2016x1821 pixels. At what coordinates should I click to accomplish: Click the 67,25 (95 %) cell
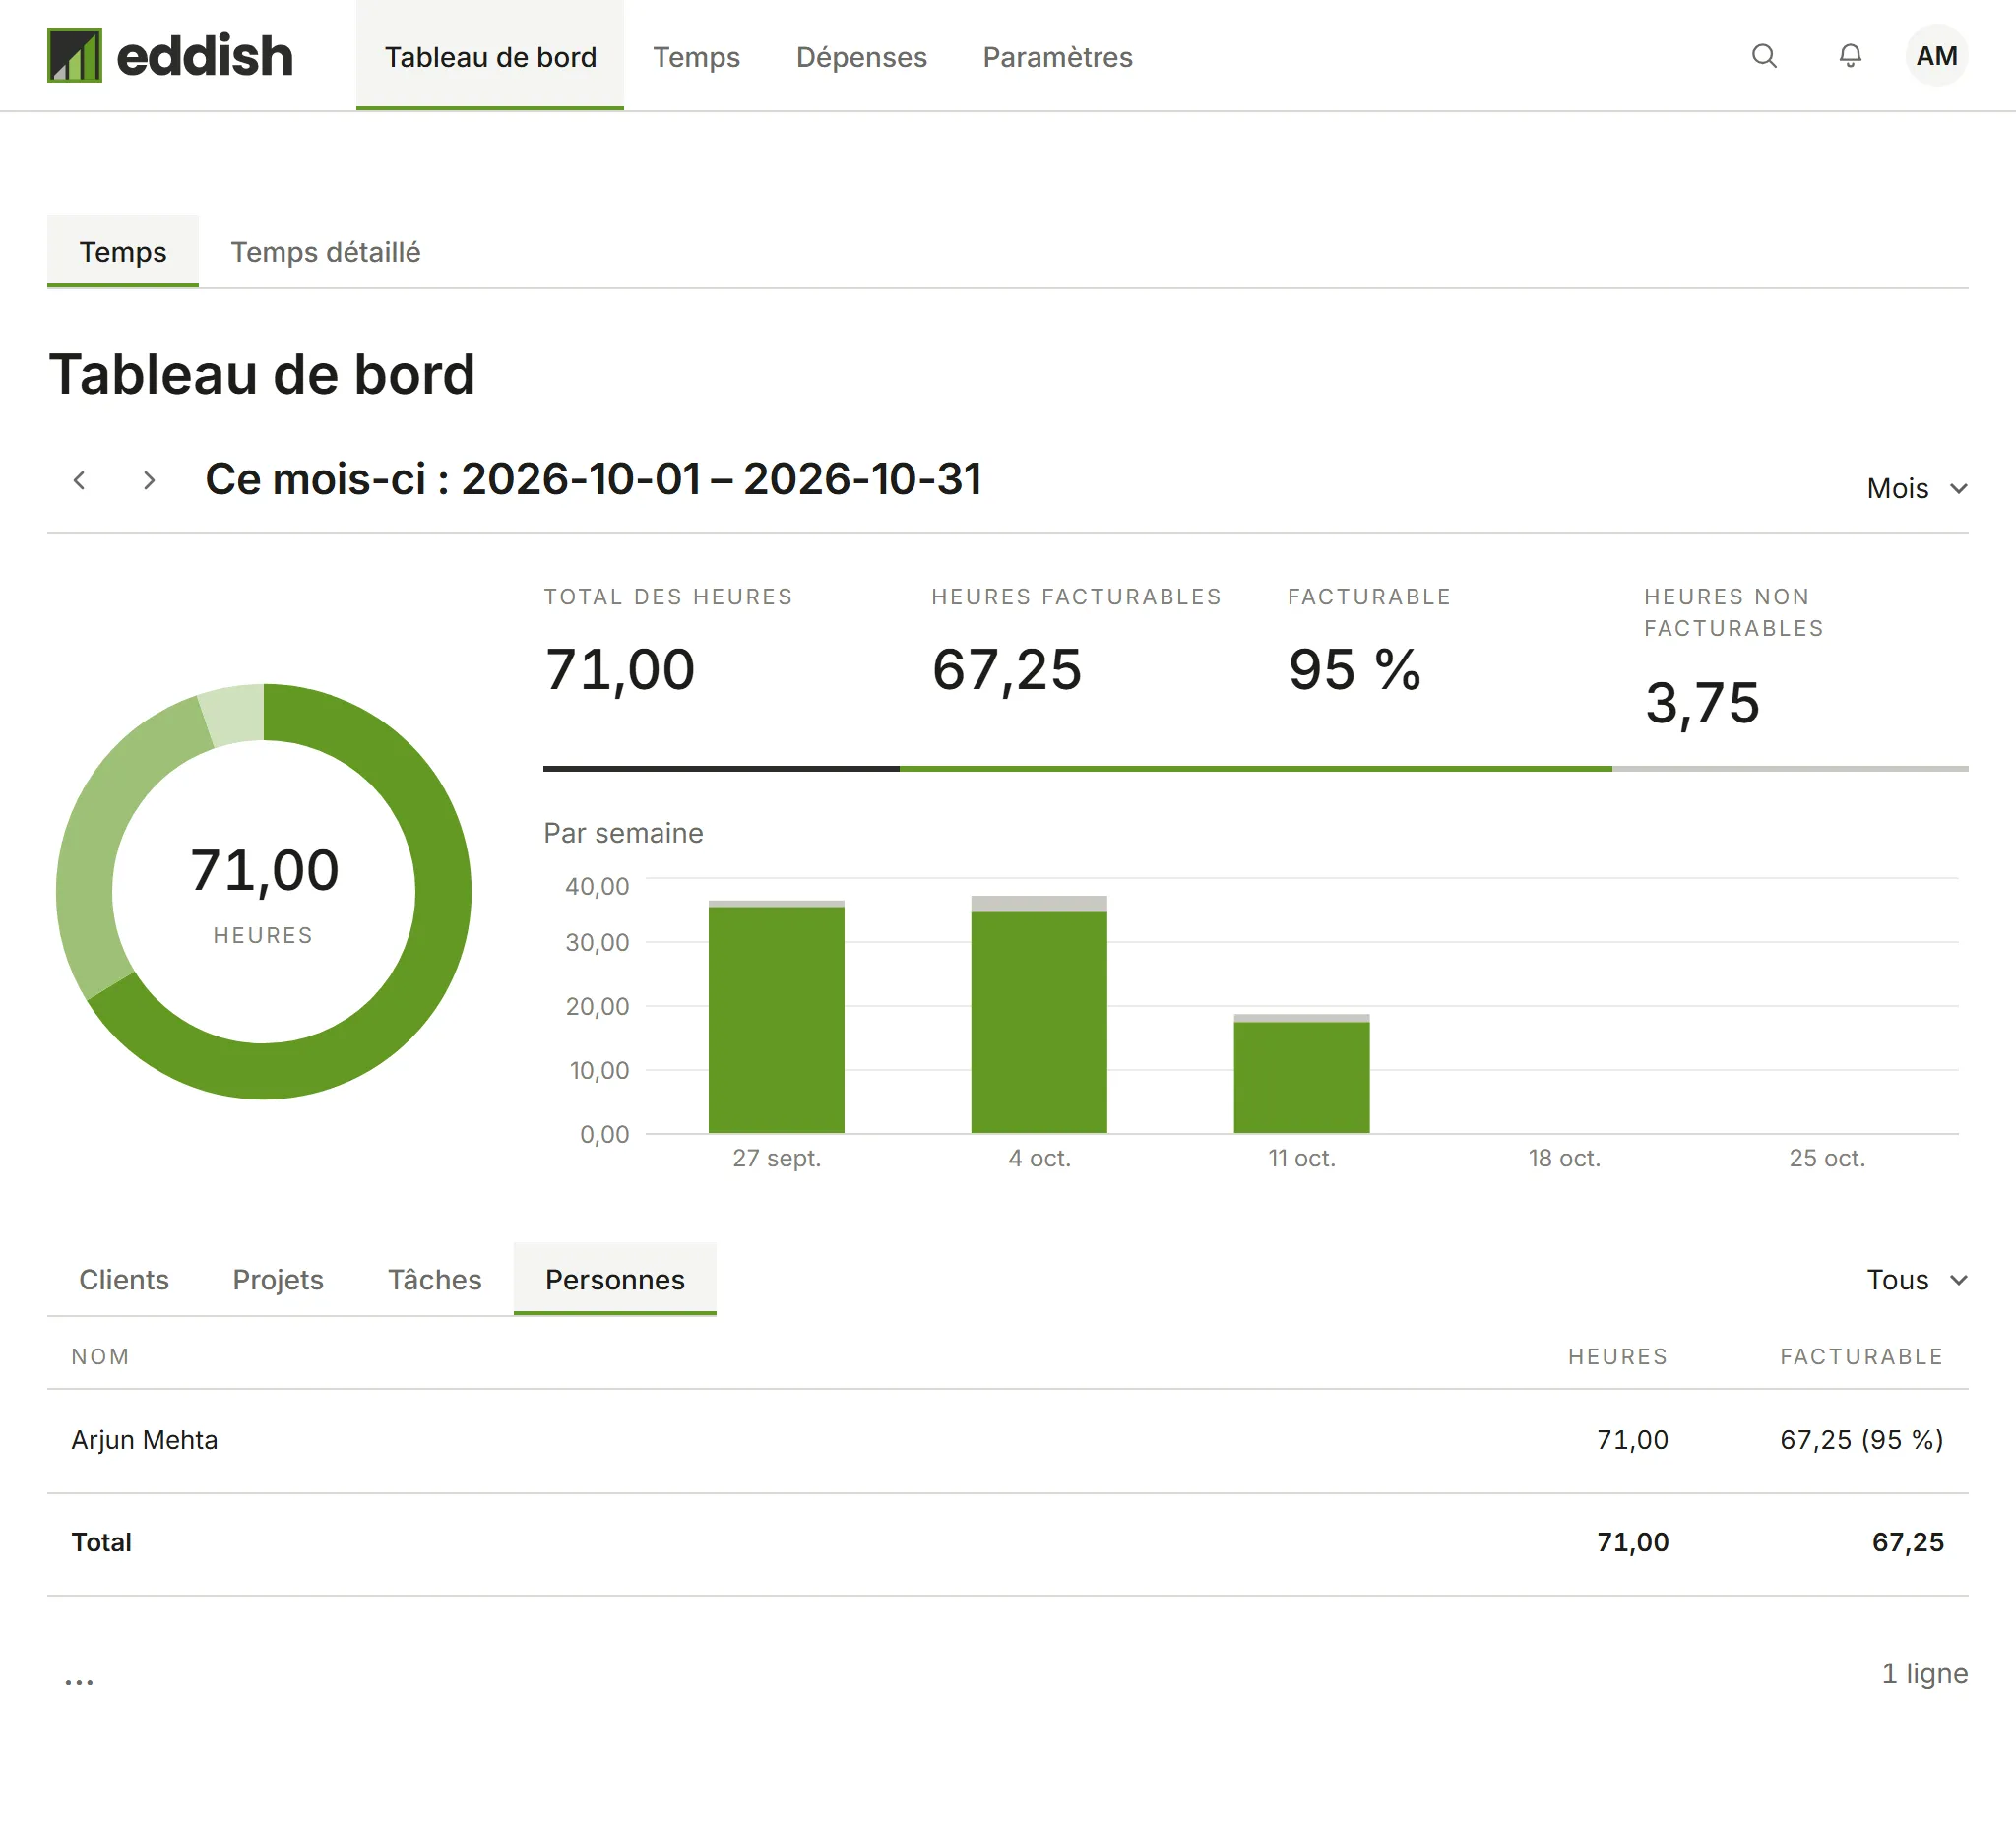1861,1440
